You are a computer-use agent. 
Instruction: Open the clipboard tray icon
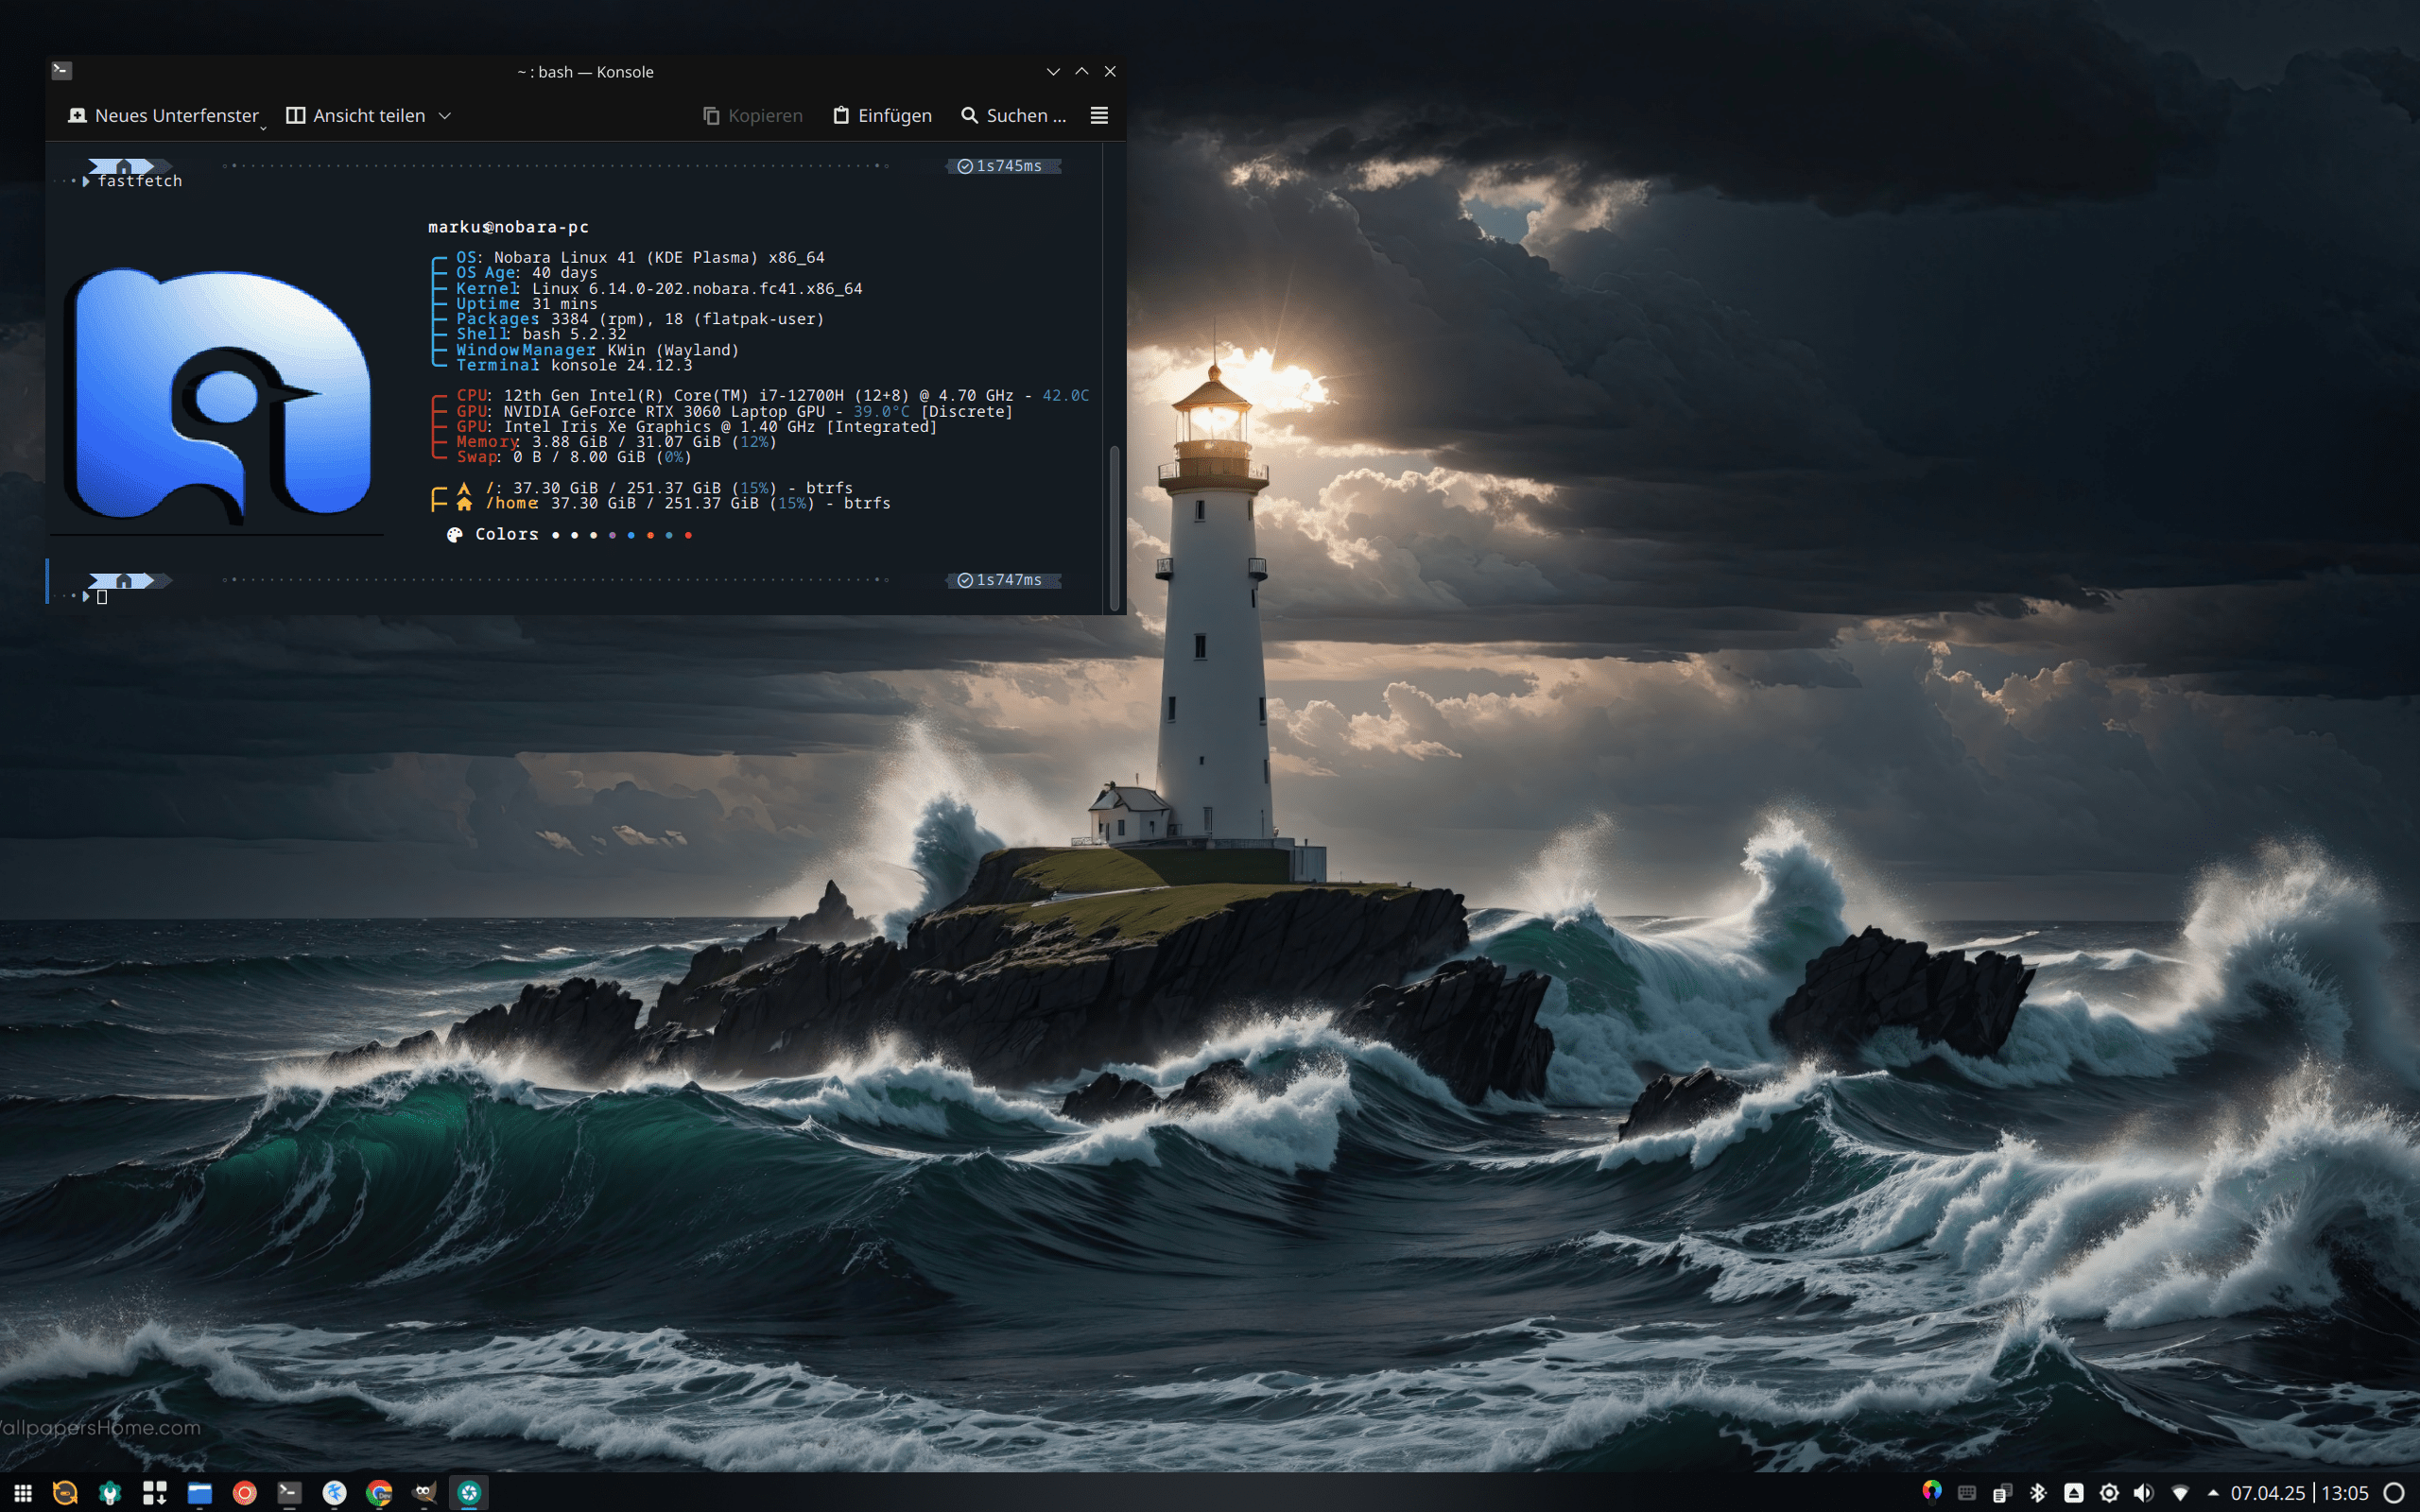pyautogui.click(x=2002, y=1493)
